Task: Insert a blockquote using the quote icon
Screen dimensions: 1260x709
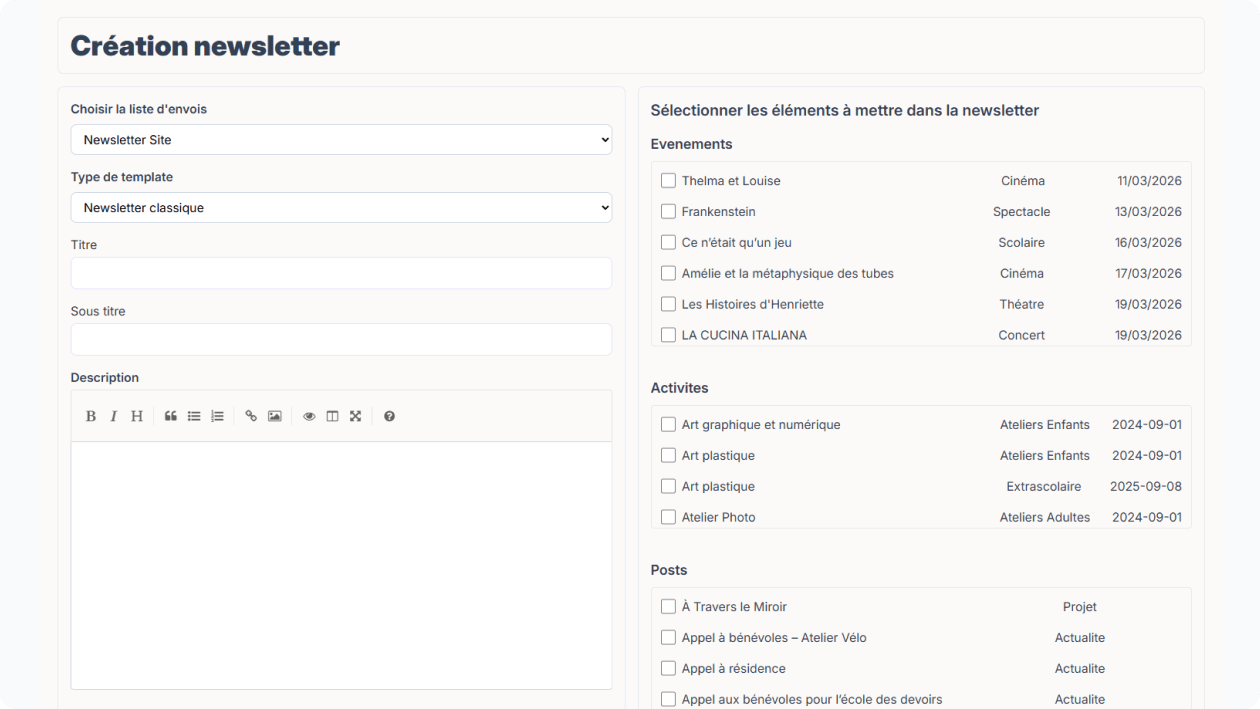Action: pyautogui.click(x=171, y=416)
